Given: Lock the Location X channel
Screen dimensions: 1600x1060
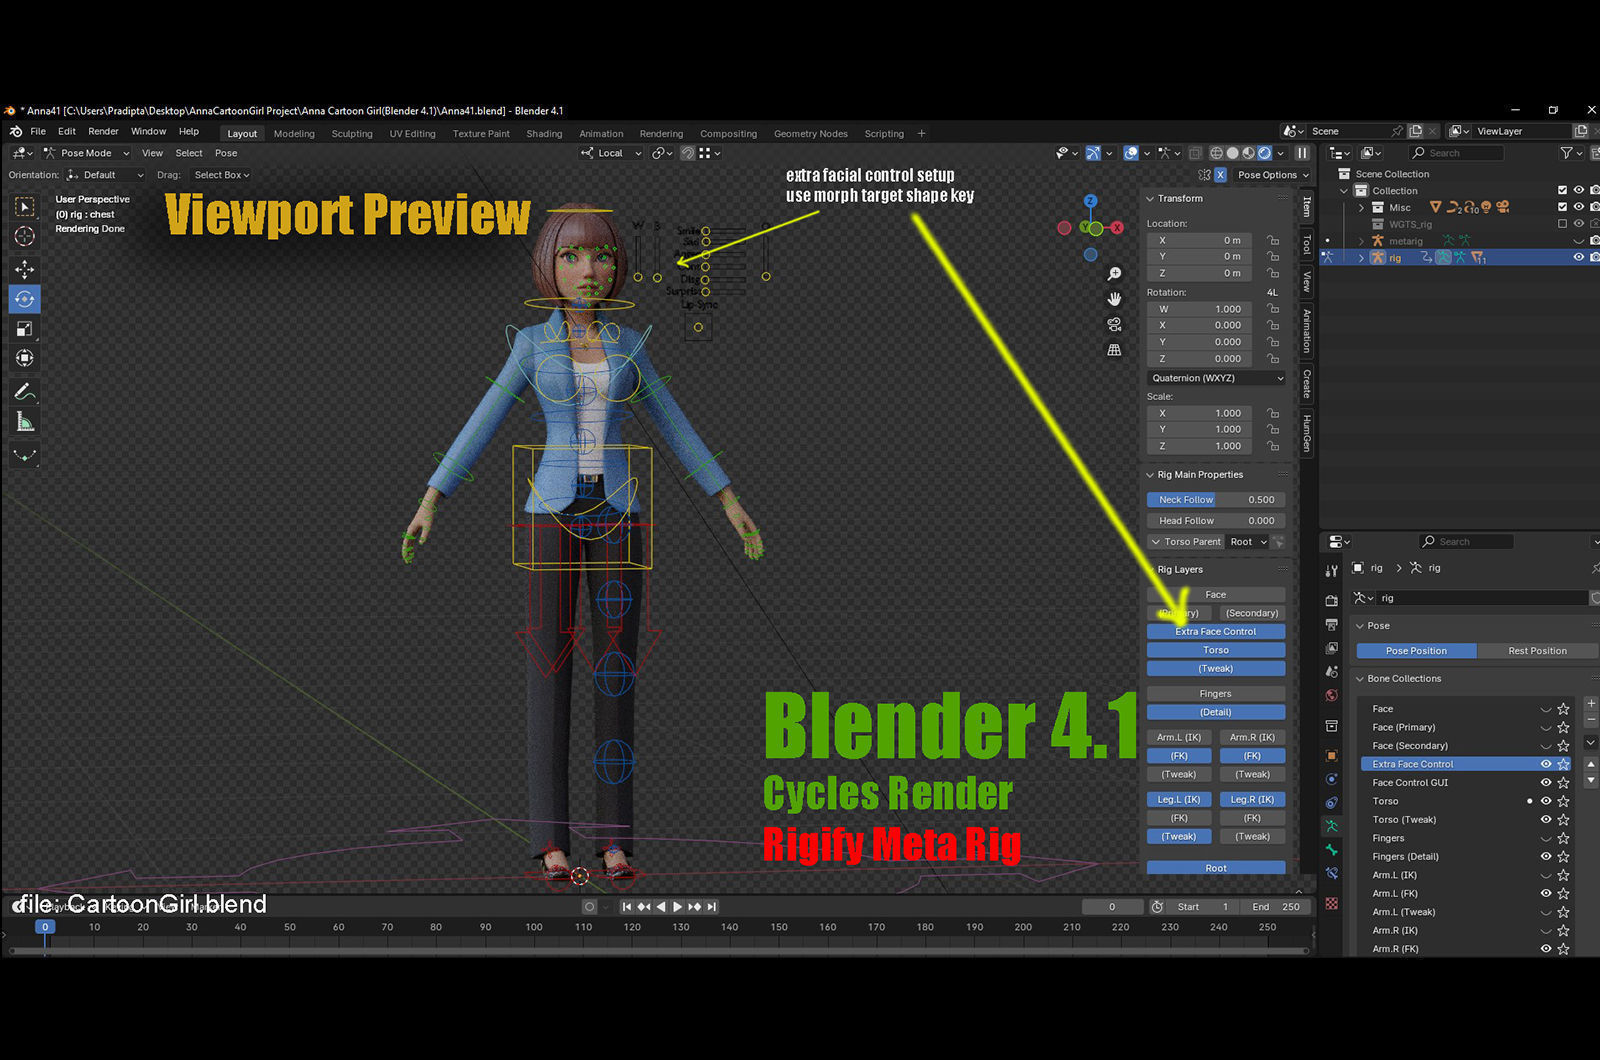Looking at the screenshot, I should point(1273,240).
